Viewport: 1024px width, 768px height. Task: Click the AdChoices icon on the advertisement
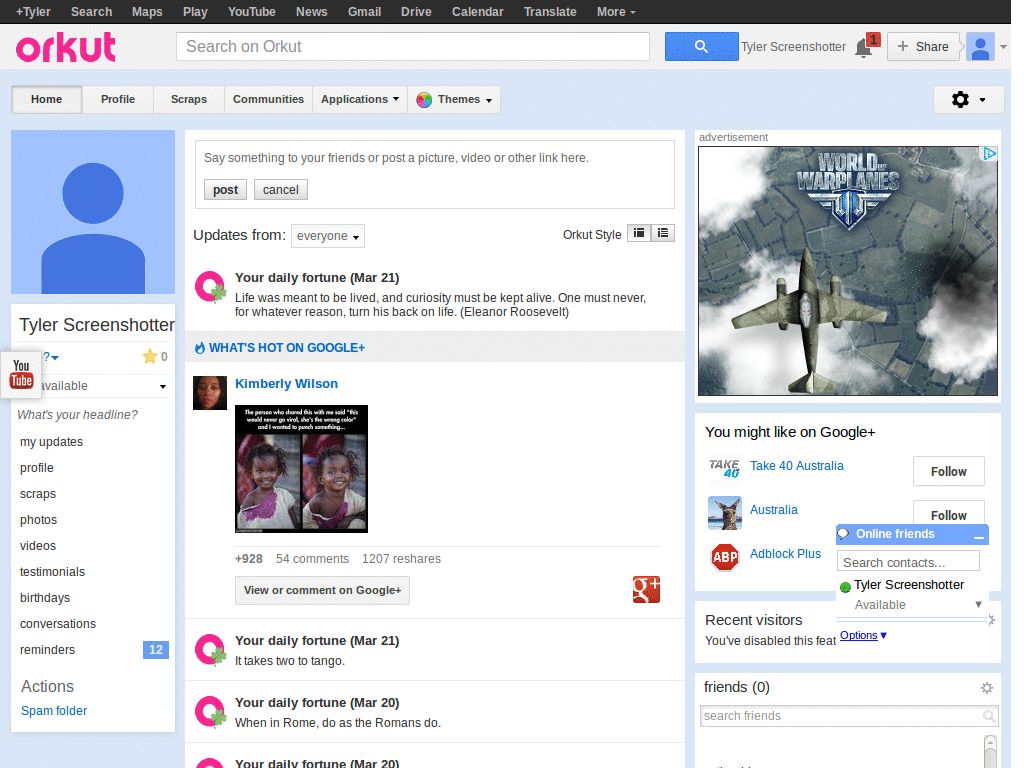coord(990,153)
